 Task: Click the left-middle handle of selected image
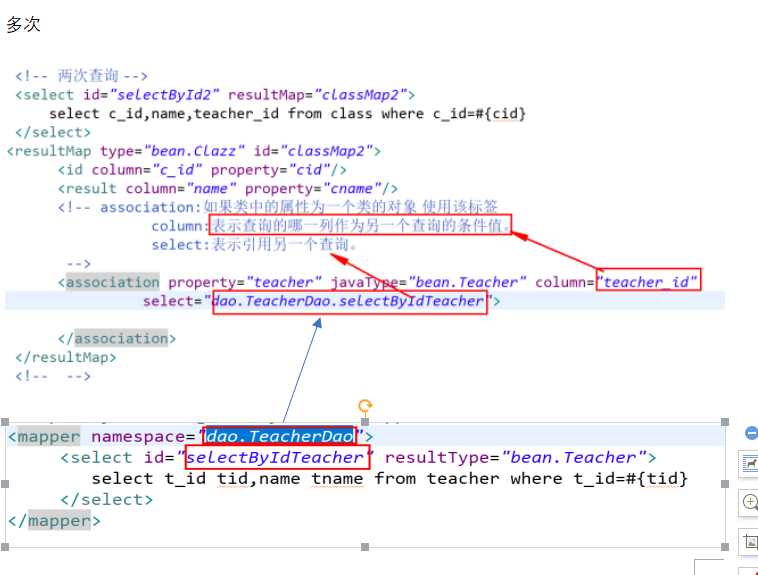tap(5, 484)
